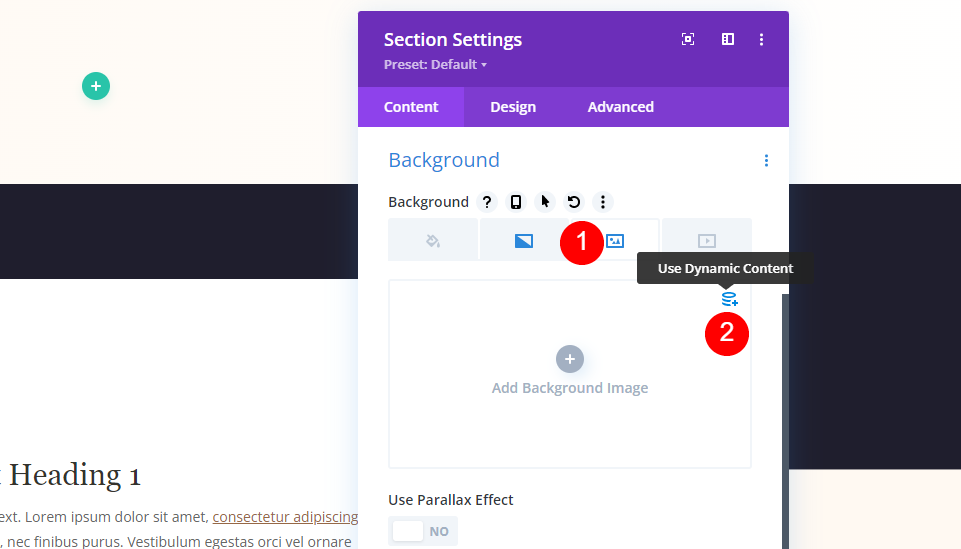The height and width of the screenshot is (549, 961).
Task: Open Section Settings three-dot menu
Action: pyautogui.click(x=761, y=39)
